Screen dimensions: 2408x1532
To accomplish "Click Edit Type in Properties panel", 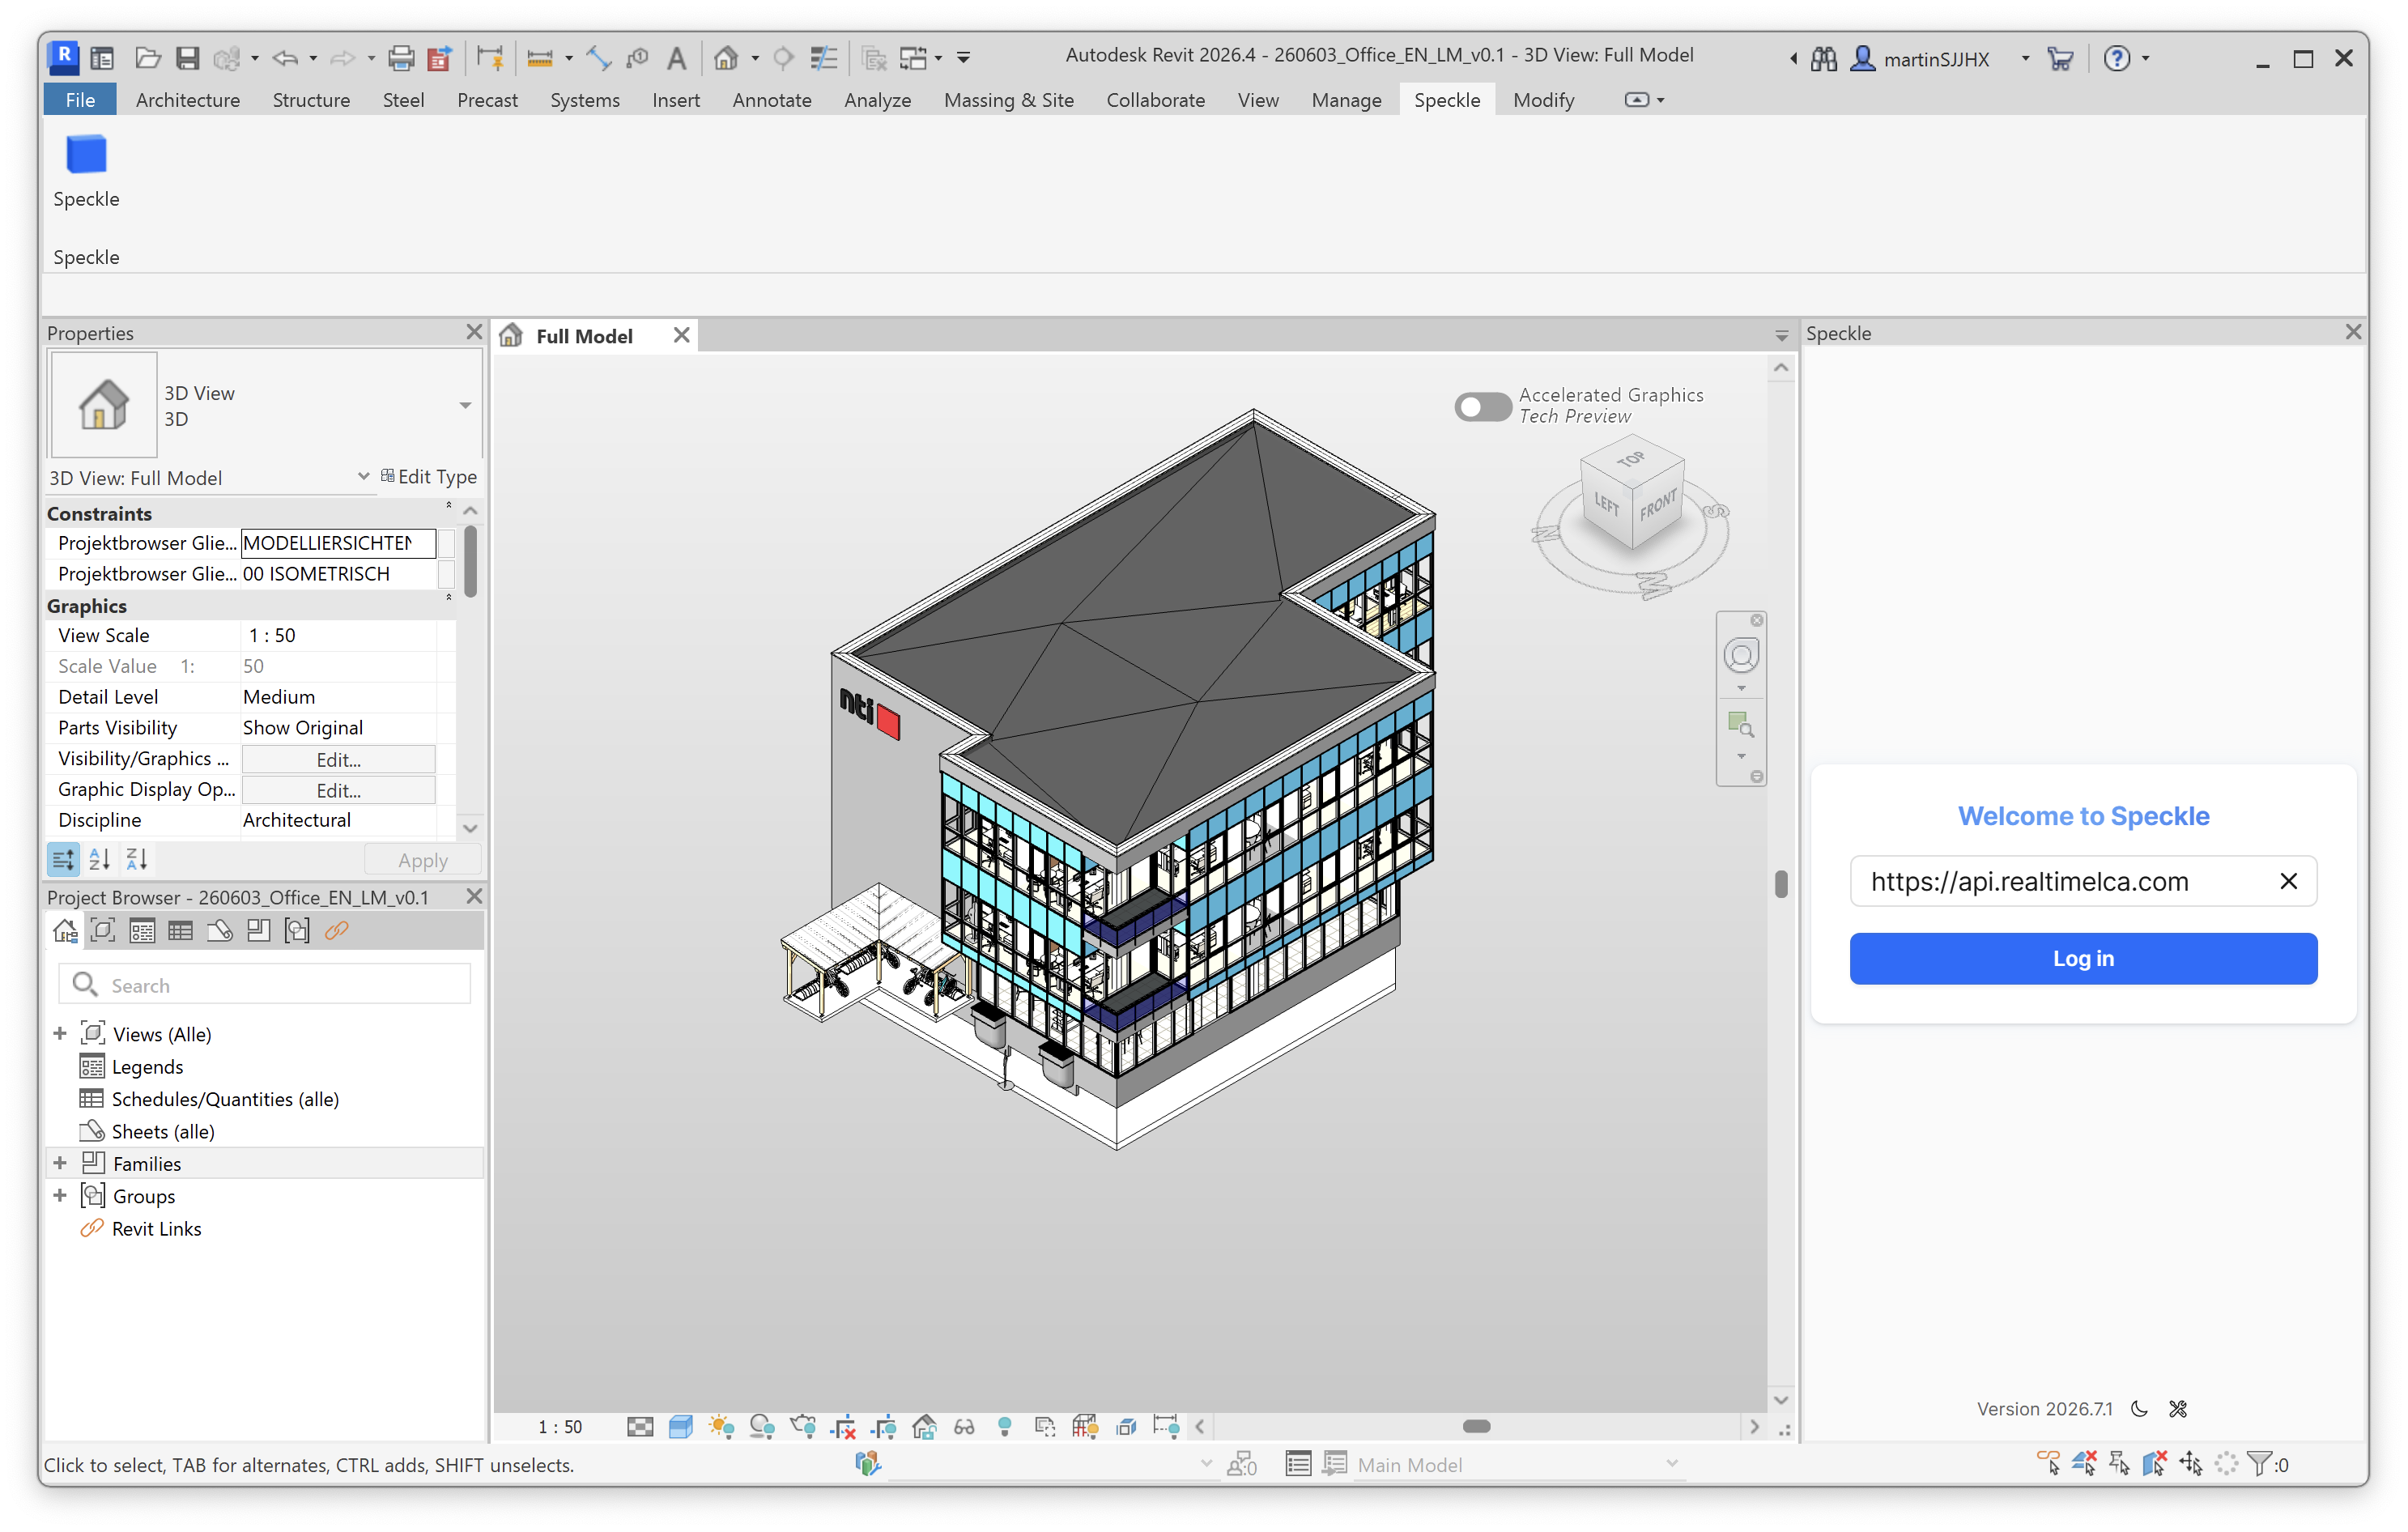I will coord(429,477).
